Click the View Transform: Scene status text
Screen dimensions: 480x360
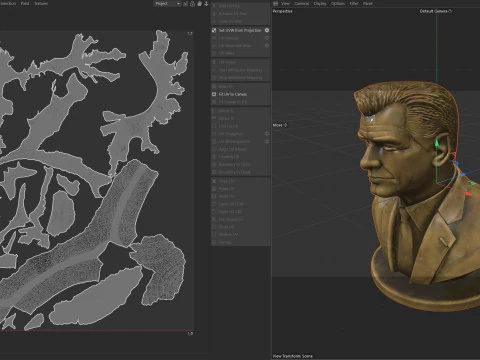click(293, 356)
